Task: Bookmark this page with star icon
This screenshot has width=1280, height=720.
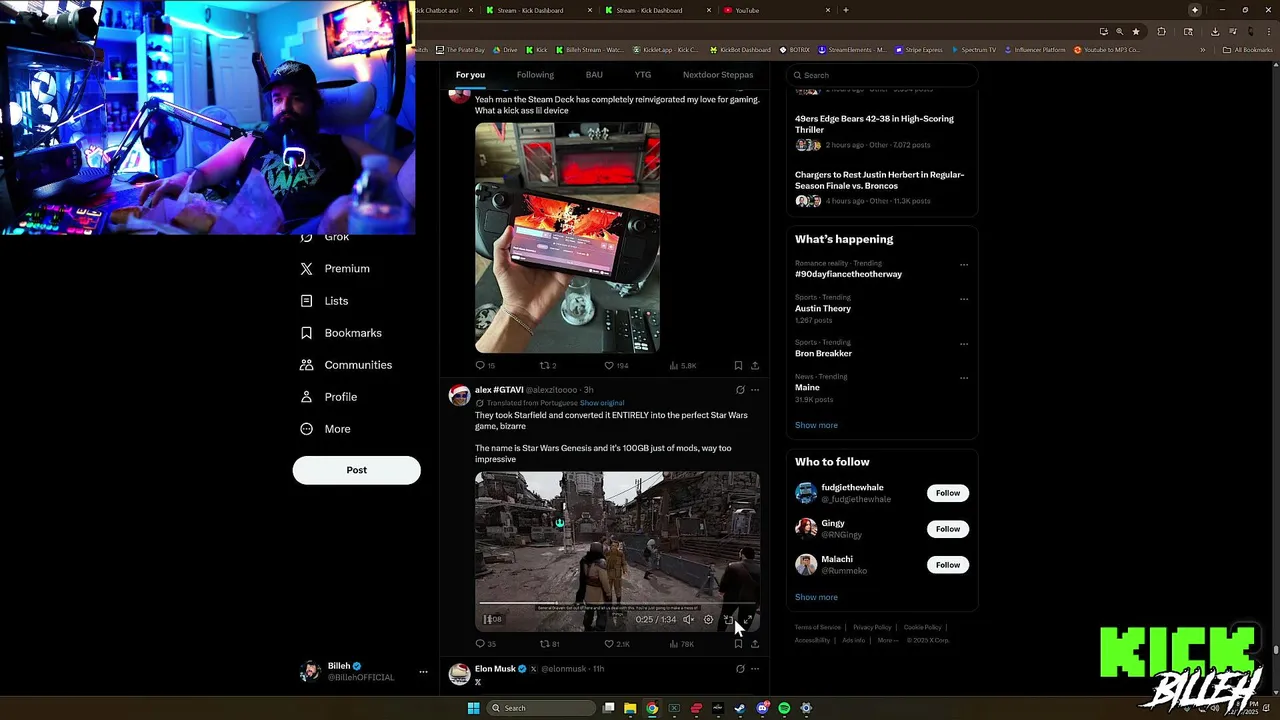Action: pyautogui.click(x=1135, y=31)
